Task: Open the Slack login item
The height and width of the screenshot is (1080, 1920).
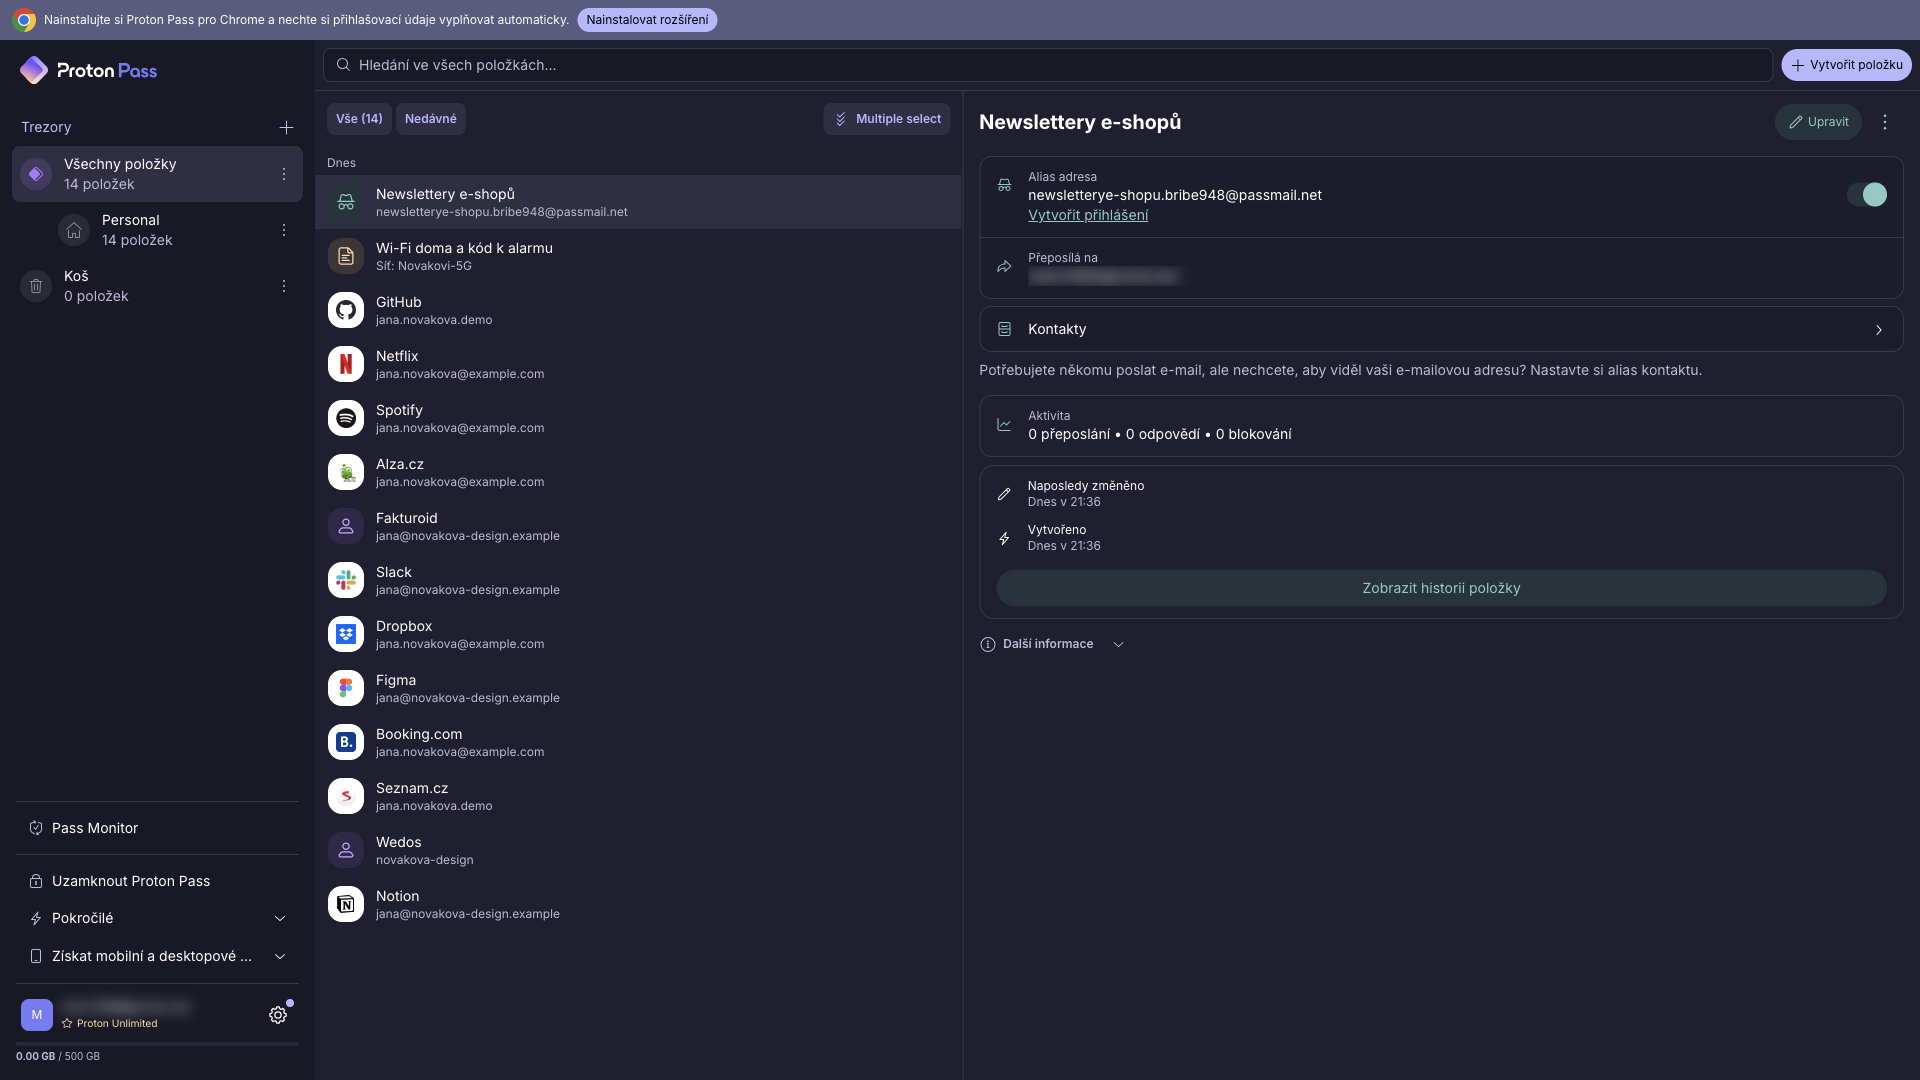Action: [638, 580]
